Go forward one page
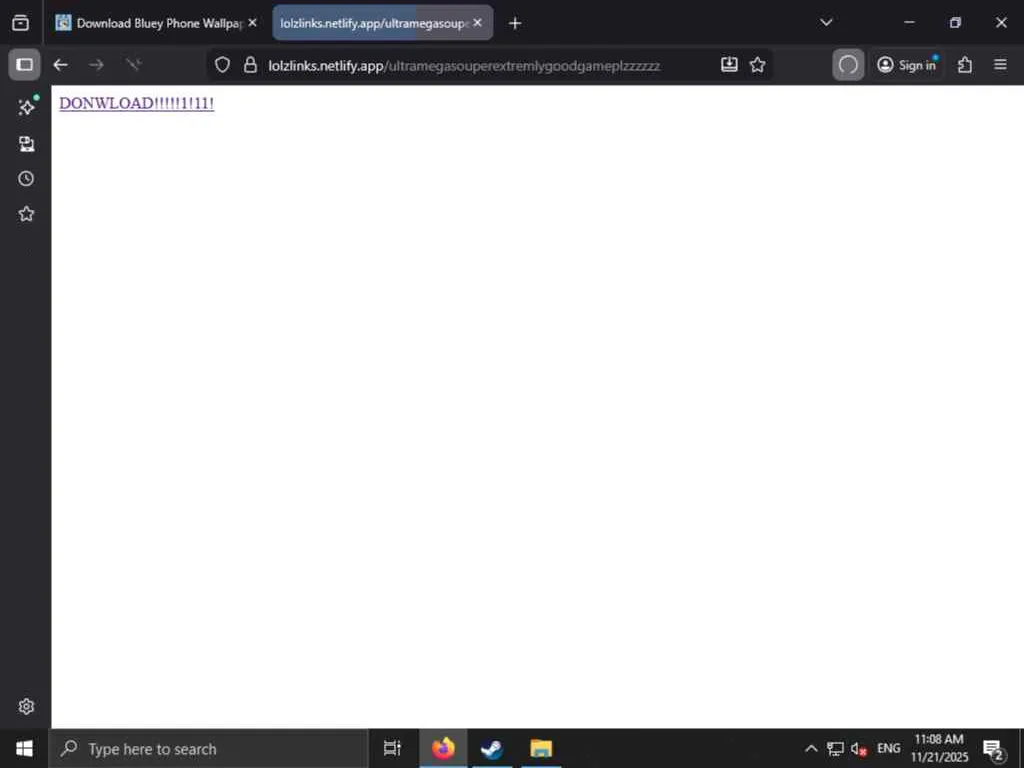Viewport: 1024px width, 768px height. pyautogui.click(x=96, y=65)
